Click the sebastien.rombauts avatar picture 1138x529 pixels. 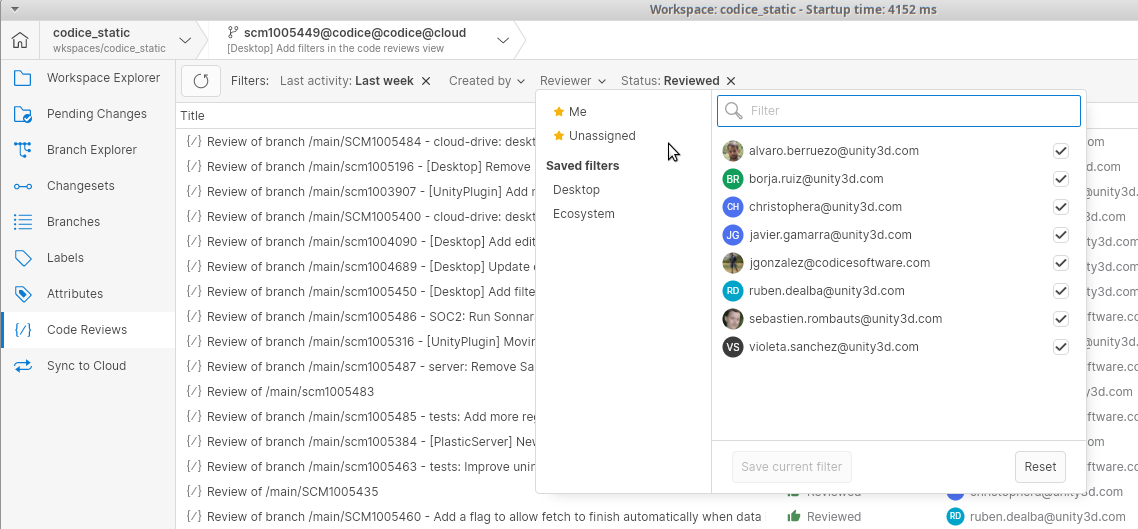[733, 319]
